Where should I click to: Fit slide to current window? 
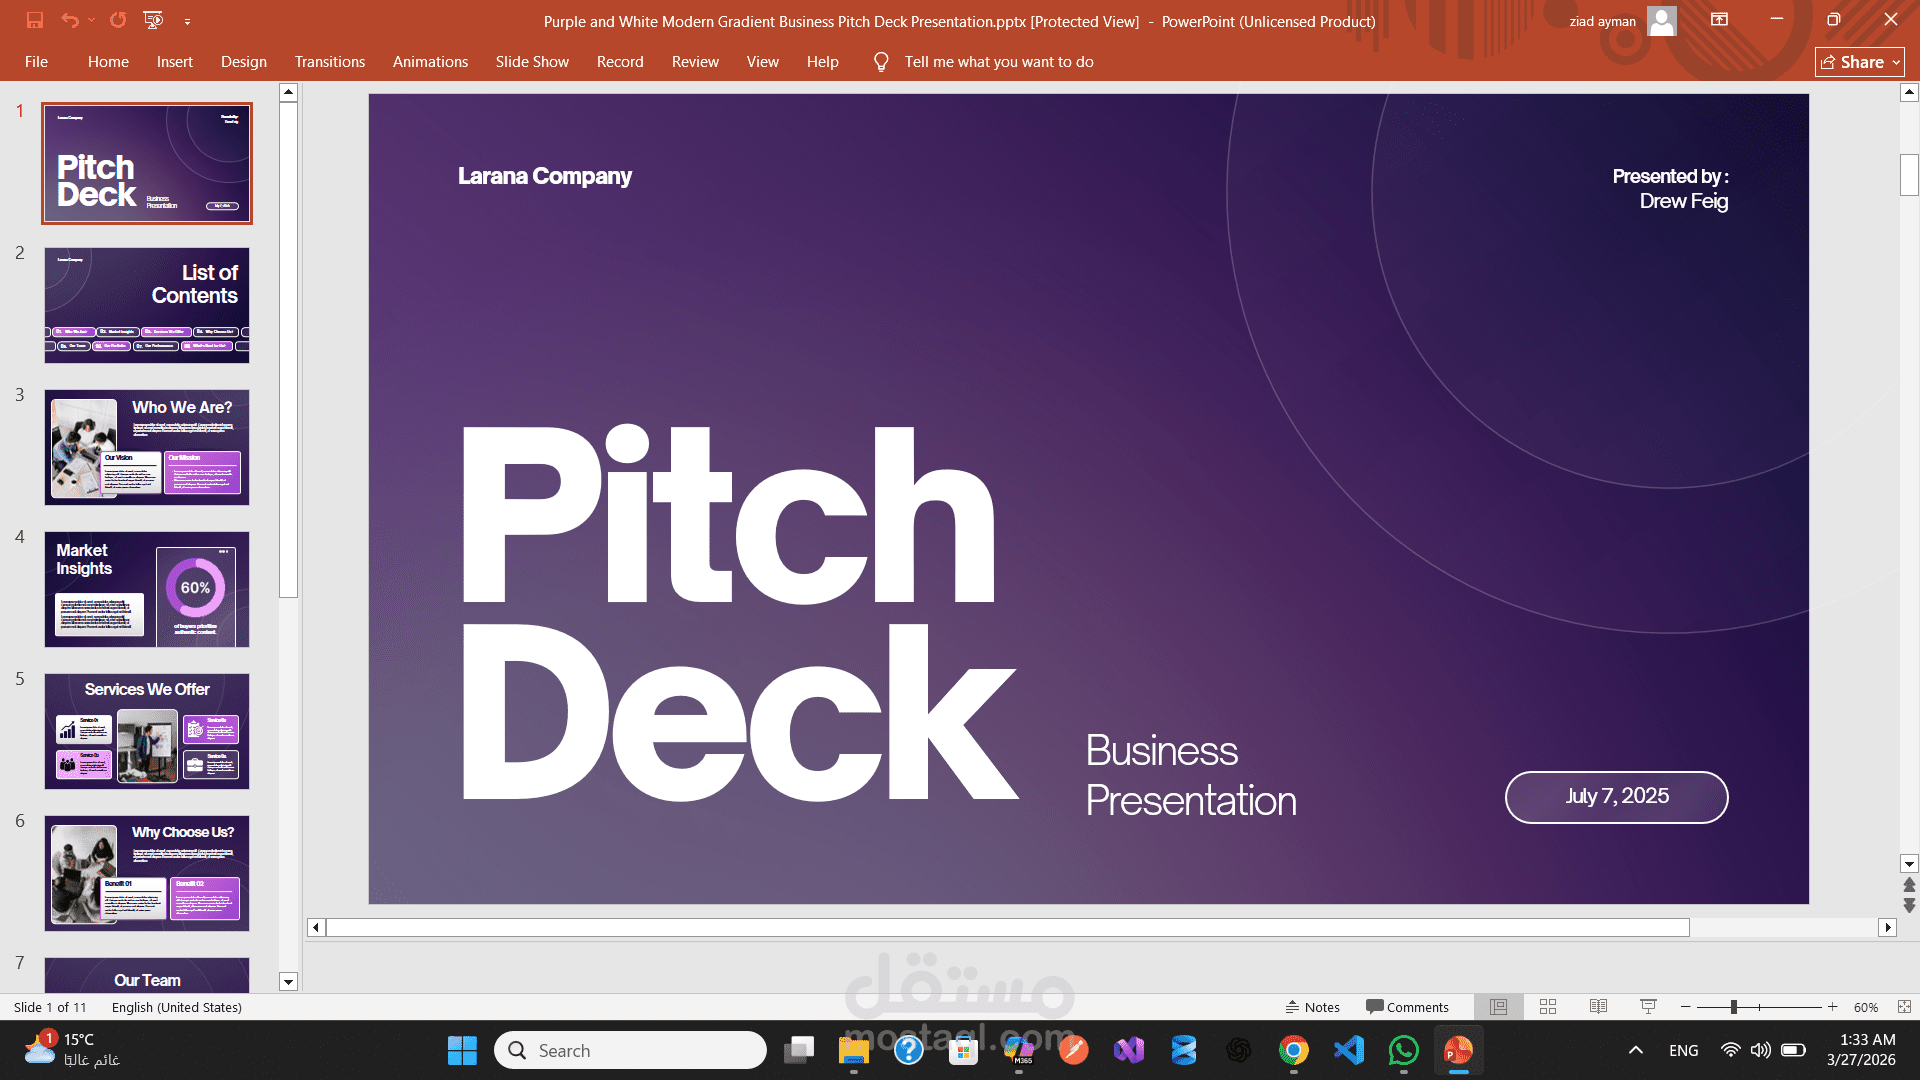(x=1904, y=1007)
